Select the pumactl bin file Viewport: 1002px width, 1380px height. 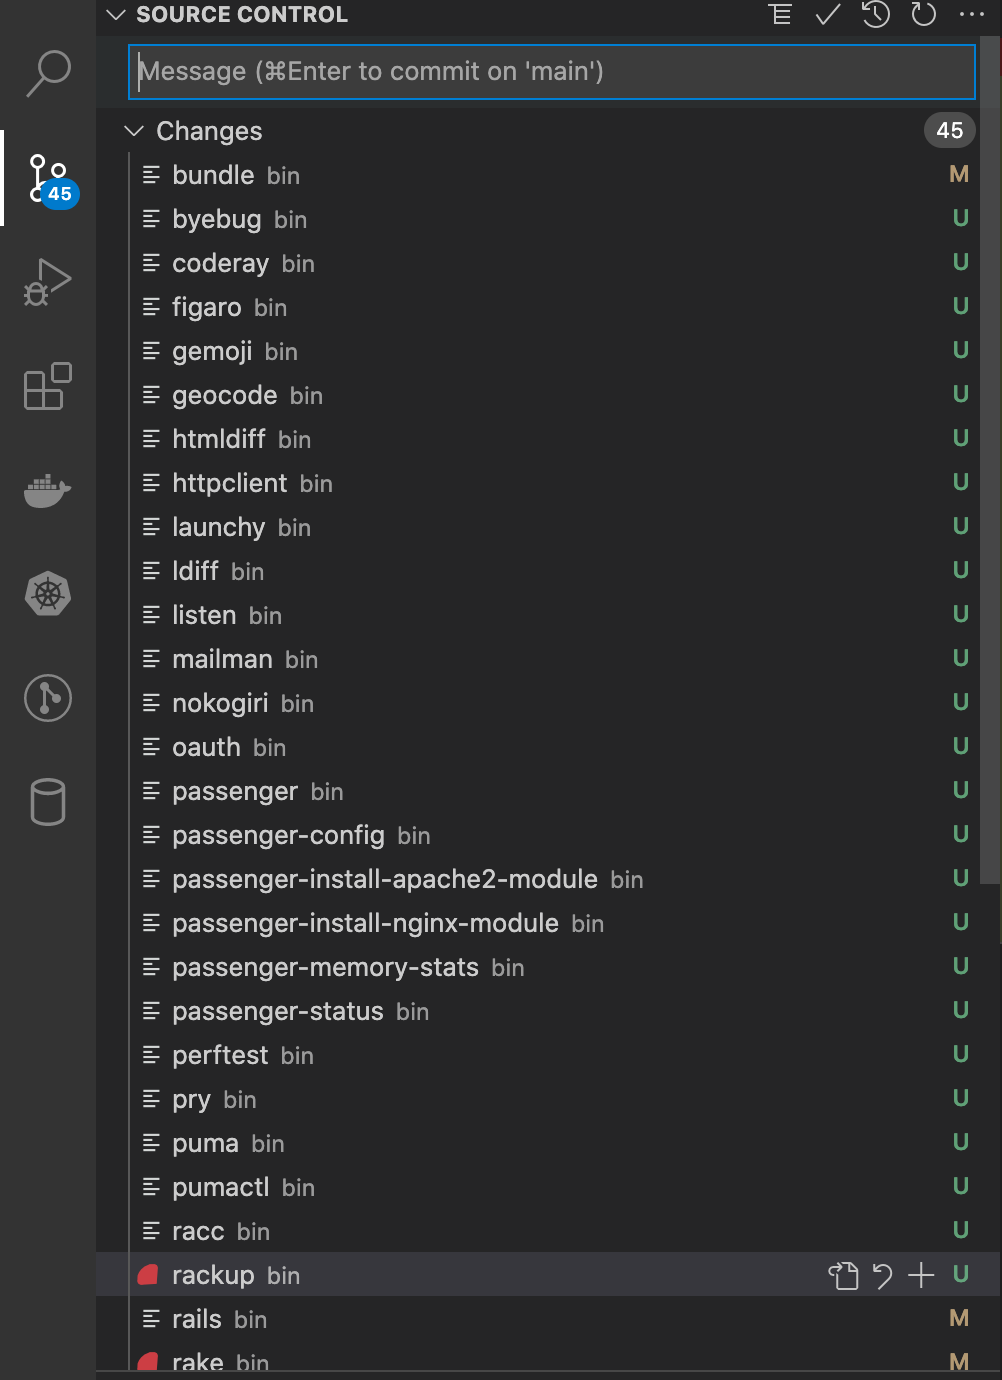click(548, 1187)
